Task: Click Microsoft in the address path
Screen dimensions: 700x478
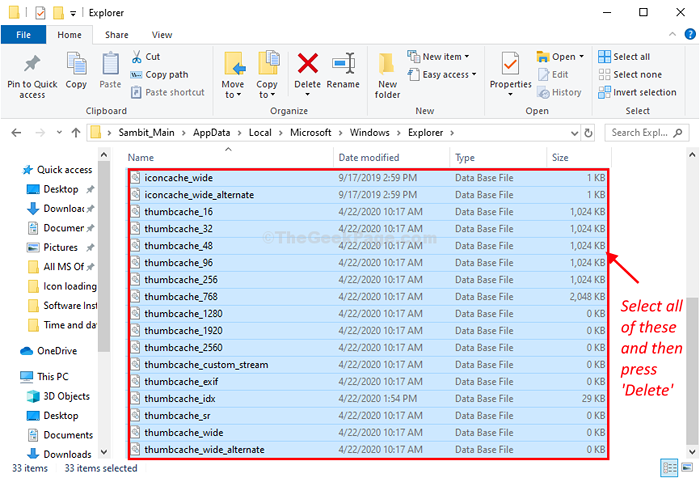Action: (x=311, y=133)
